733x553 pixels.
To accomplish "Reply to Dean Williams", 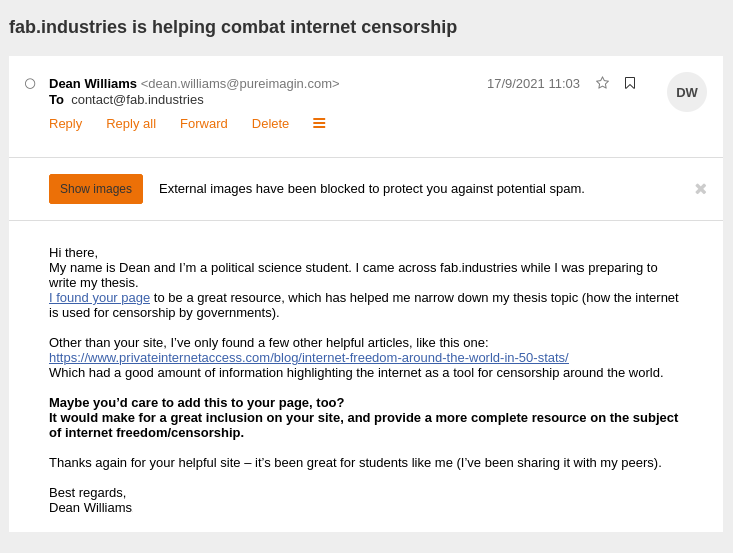I will 65,124.
